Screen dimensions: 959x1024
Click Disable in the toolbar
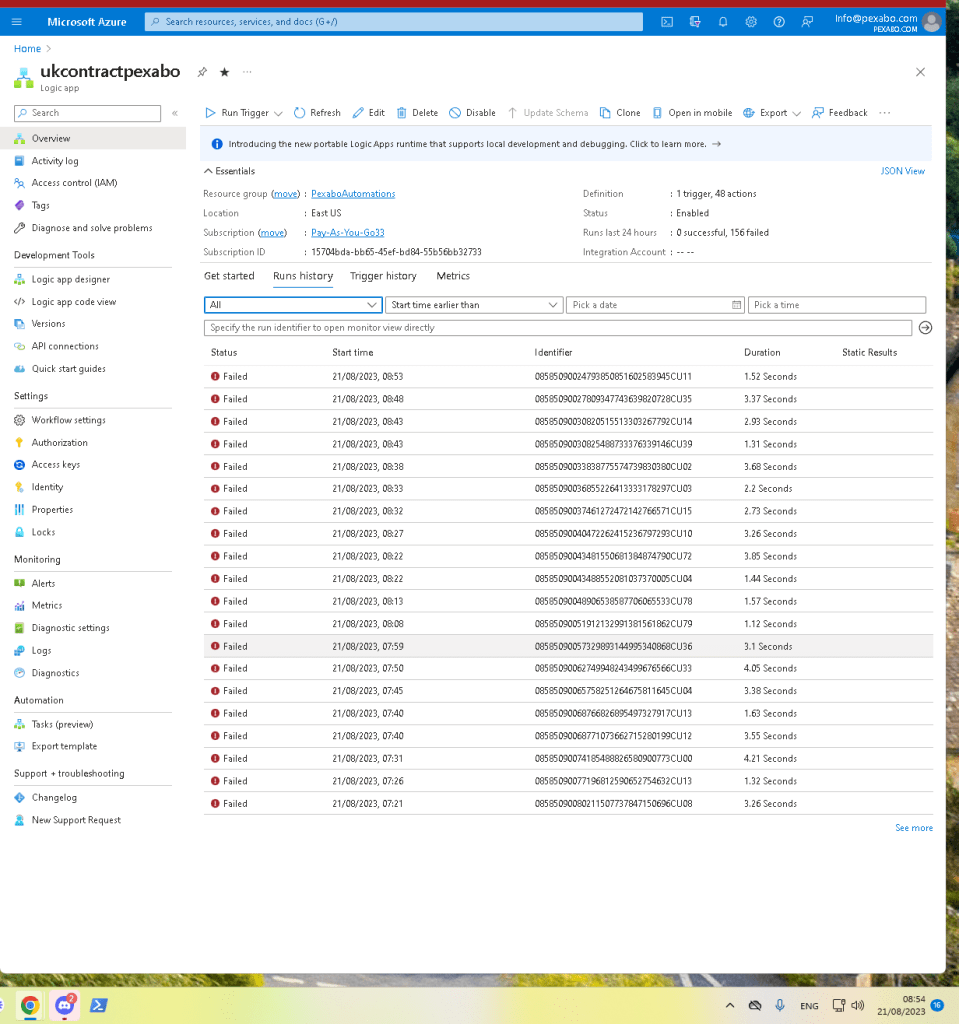point(472,113)
